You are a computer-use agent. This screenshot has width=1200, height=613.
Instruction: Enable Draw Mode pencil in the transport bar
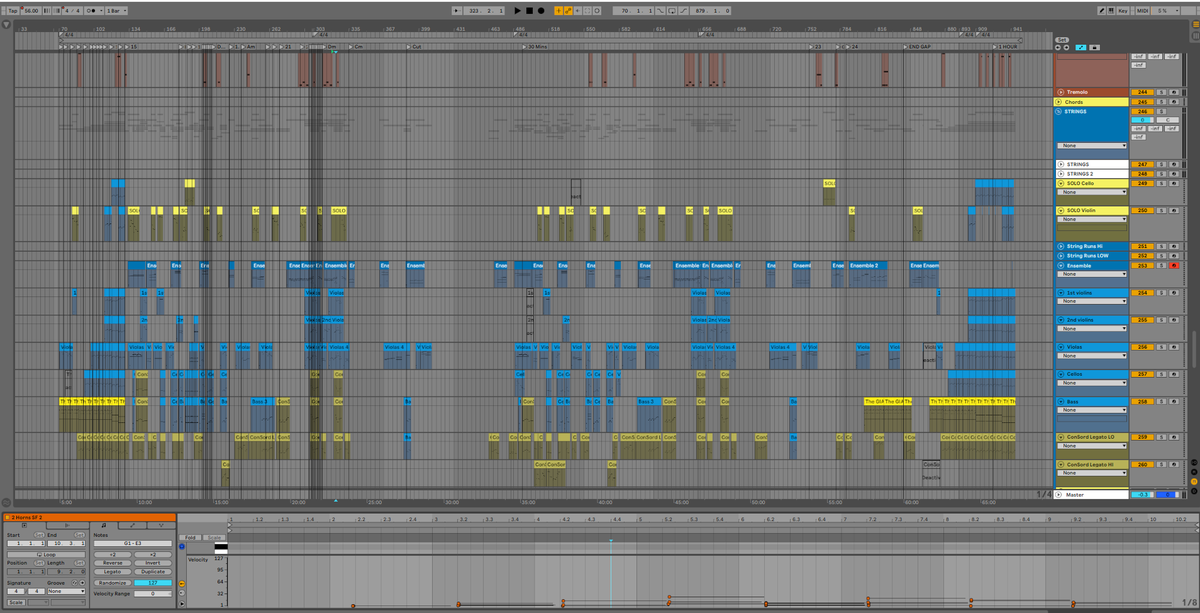tap(1102, 10)
